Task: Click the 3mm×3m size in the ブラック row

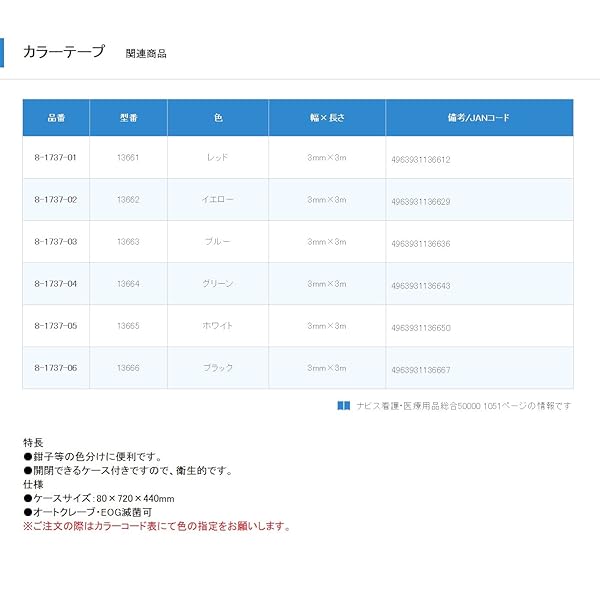Action: (327, 368)
